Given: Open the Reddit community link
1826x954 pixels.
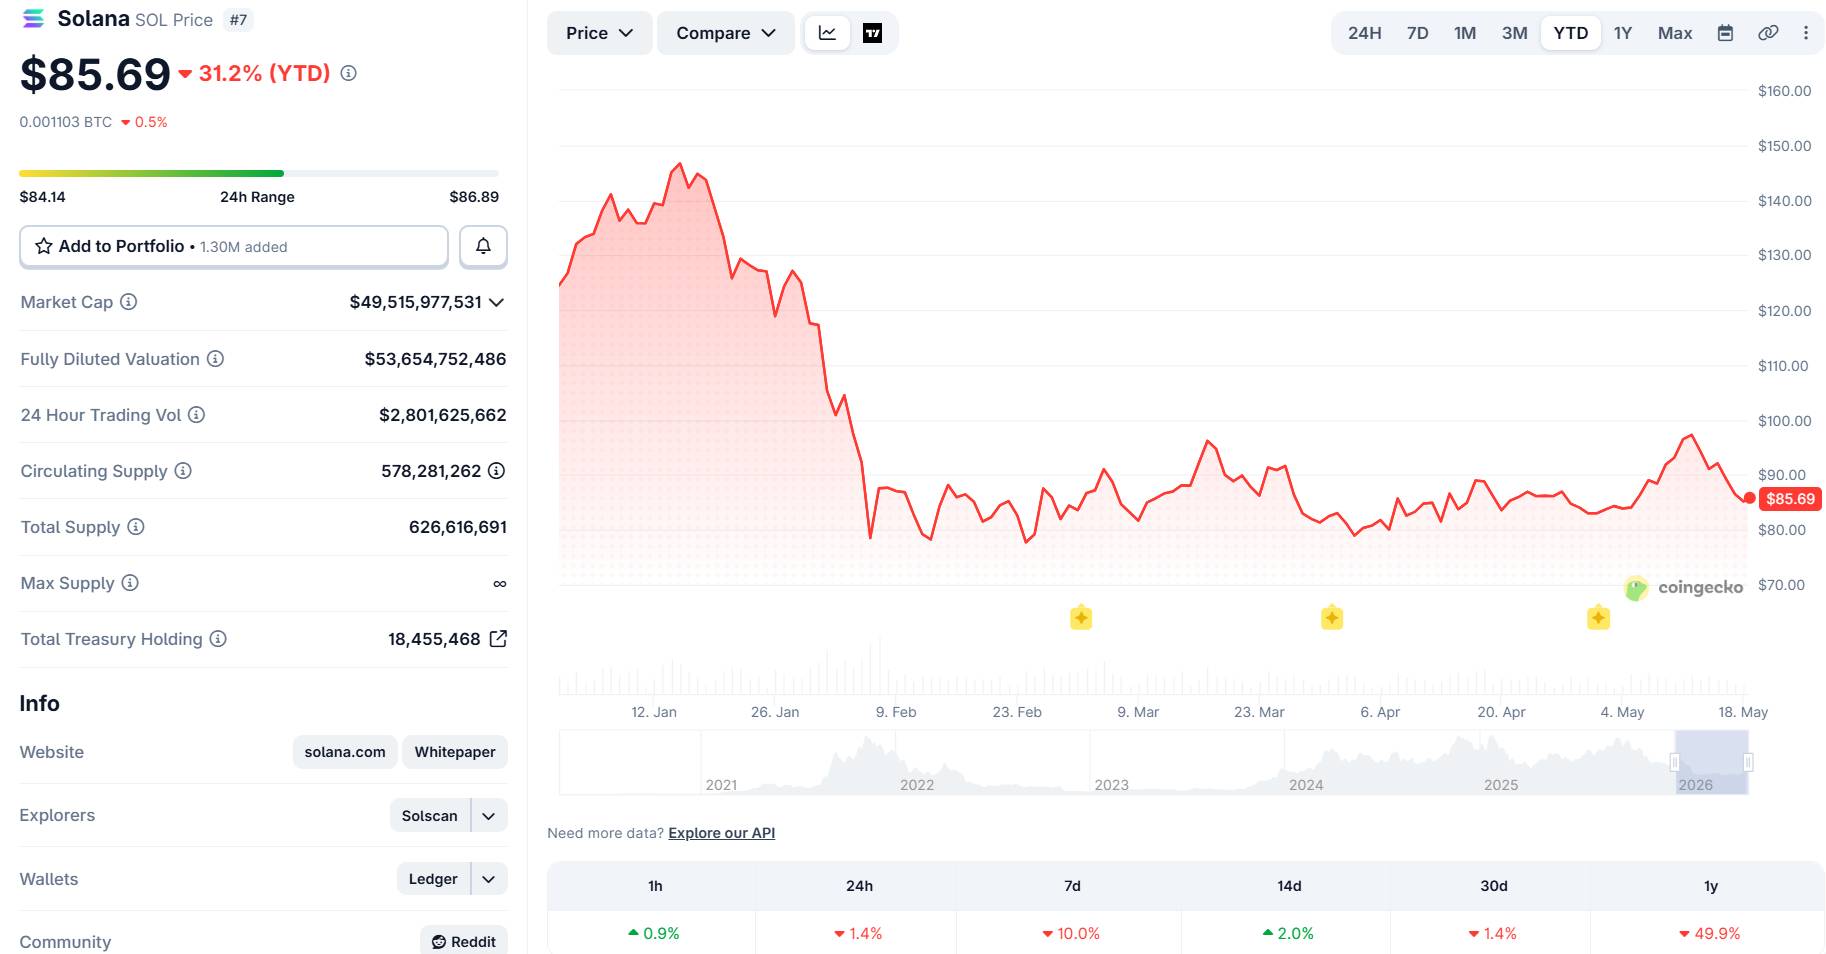Looking at the screenshot, I should pos(464,941).
